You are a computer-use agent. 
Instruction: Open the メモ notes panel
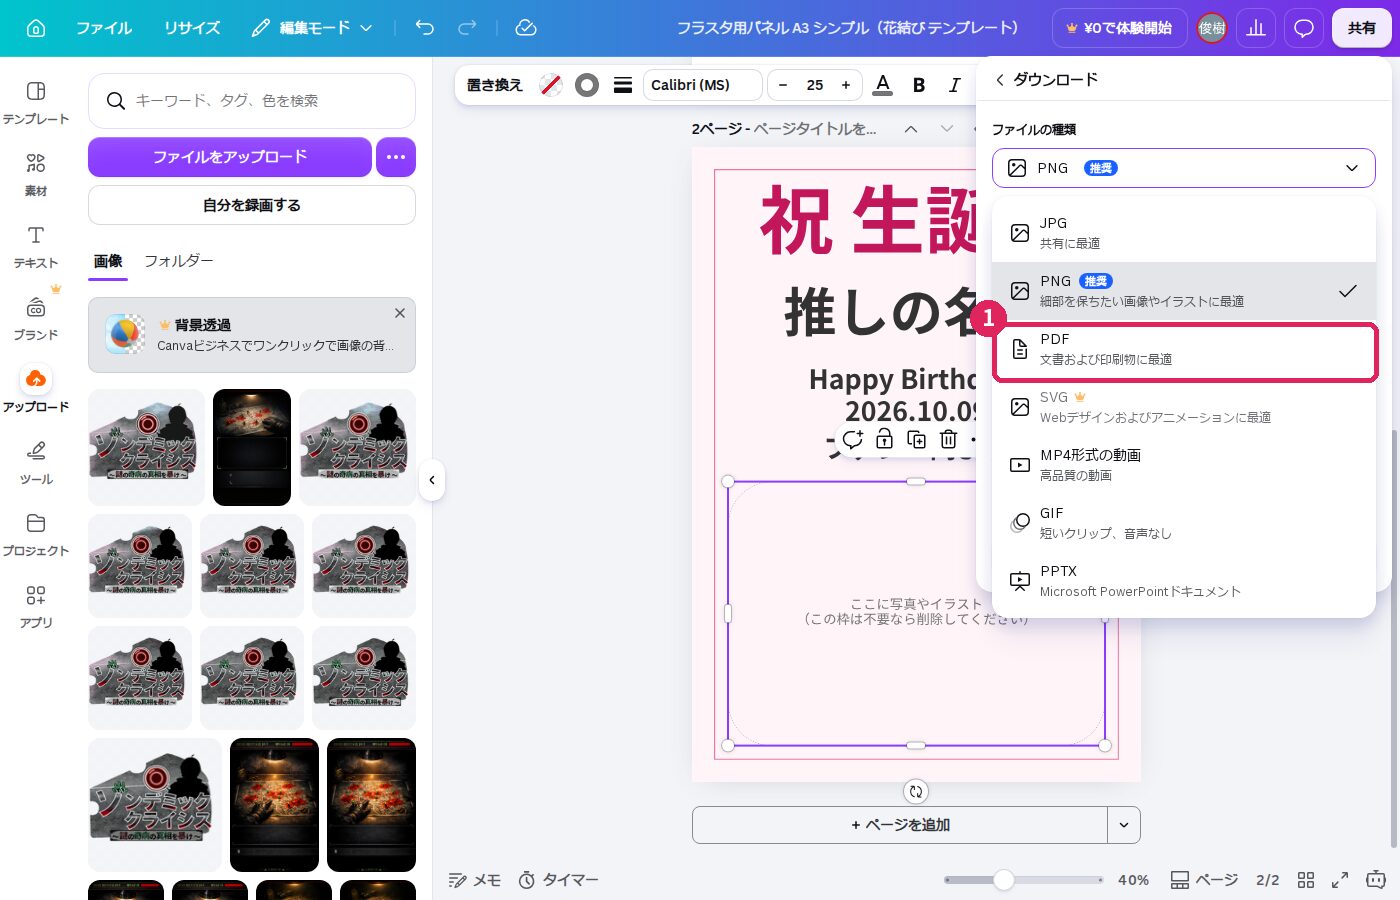click(475, 880)
